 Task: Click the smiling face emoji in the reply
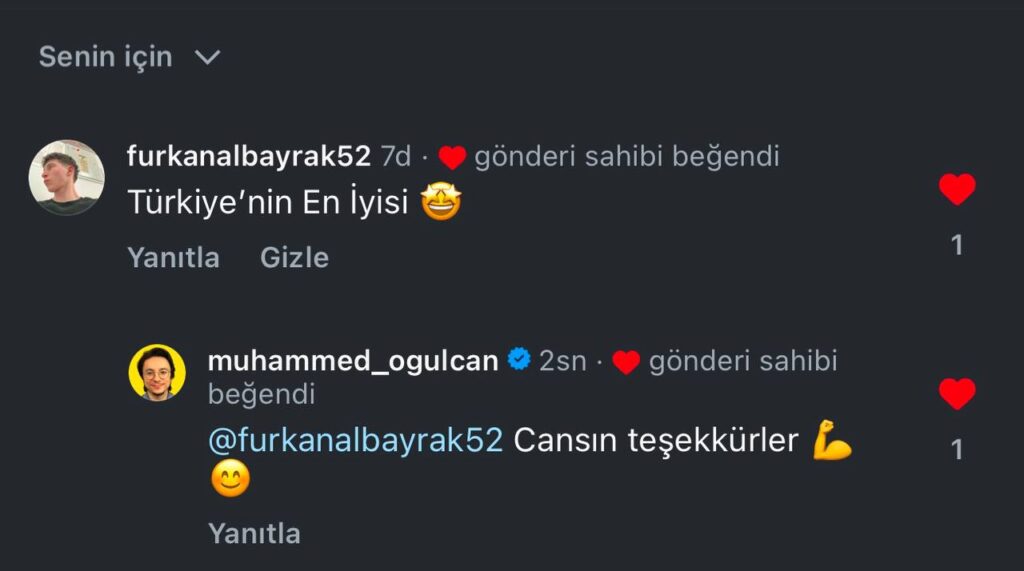(x=231, y=478)
